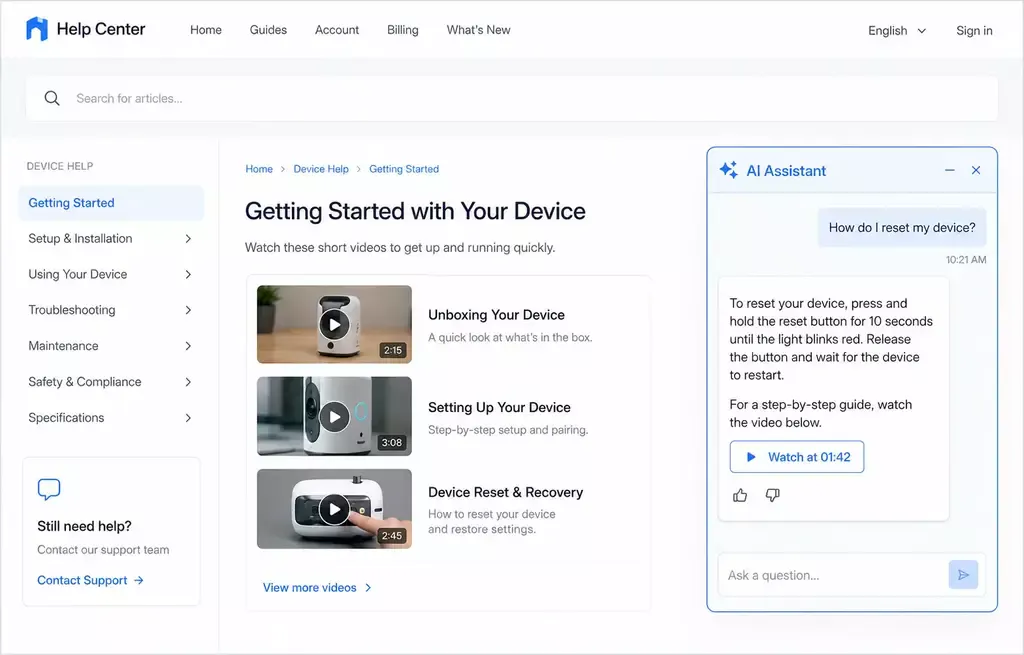Open the Device Reset & Recovery title
Viewport: 1024px width, 655px height.
tap(505, 492)
